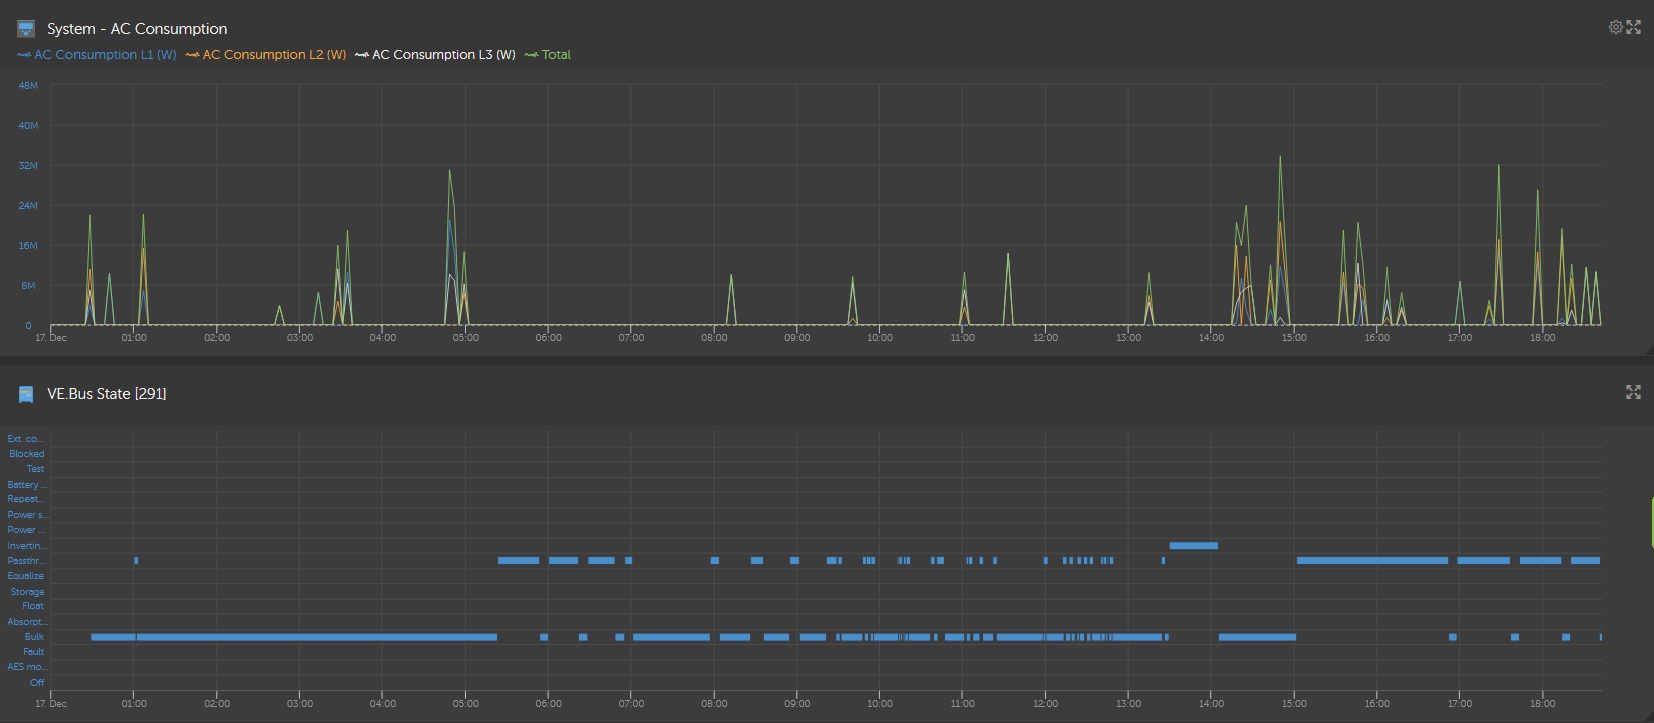Toggle the AC Consumption L2 (W) series
The height and width of the screenshot is (723, 1654).
(266, 55)
